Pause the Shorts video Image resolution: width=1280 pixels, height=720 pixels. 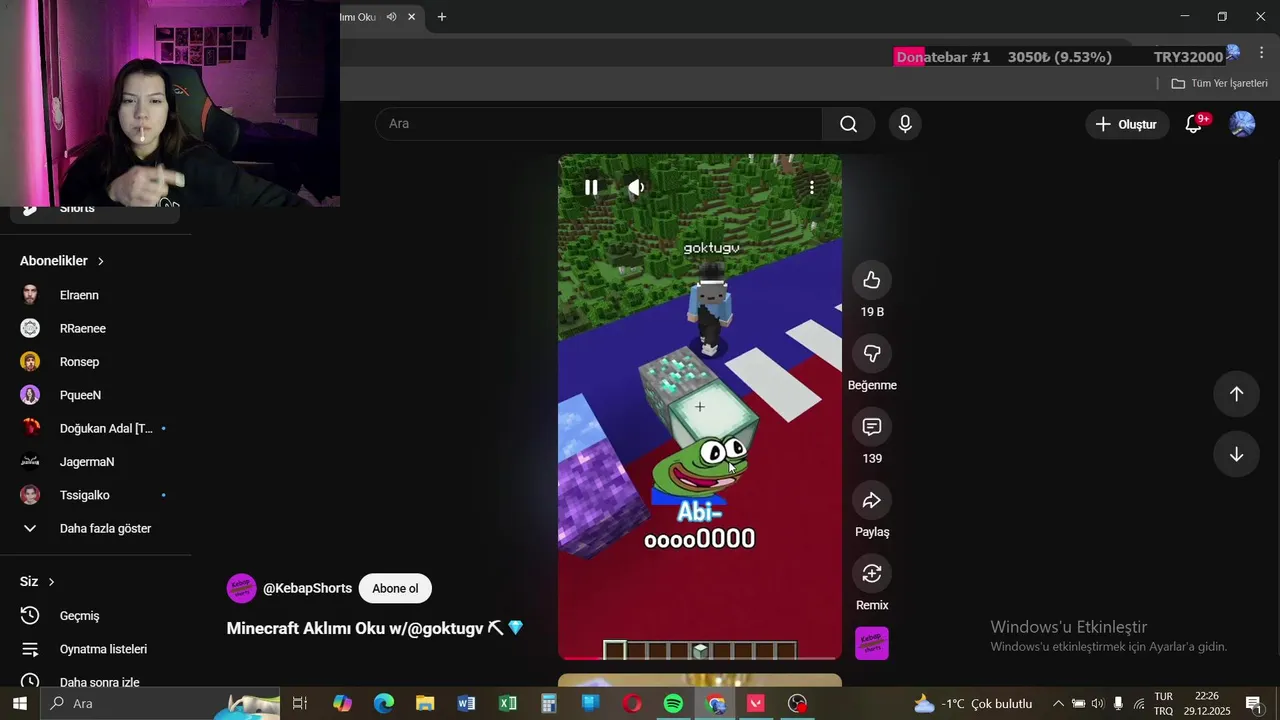coord(591,187)
